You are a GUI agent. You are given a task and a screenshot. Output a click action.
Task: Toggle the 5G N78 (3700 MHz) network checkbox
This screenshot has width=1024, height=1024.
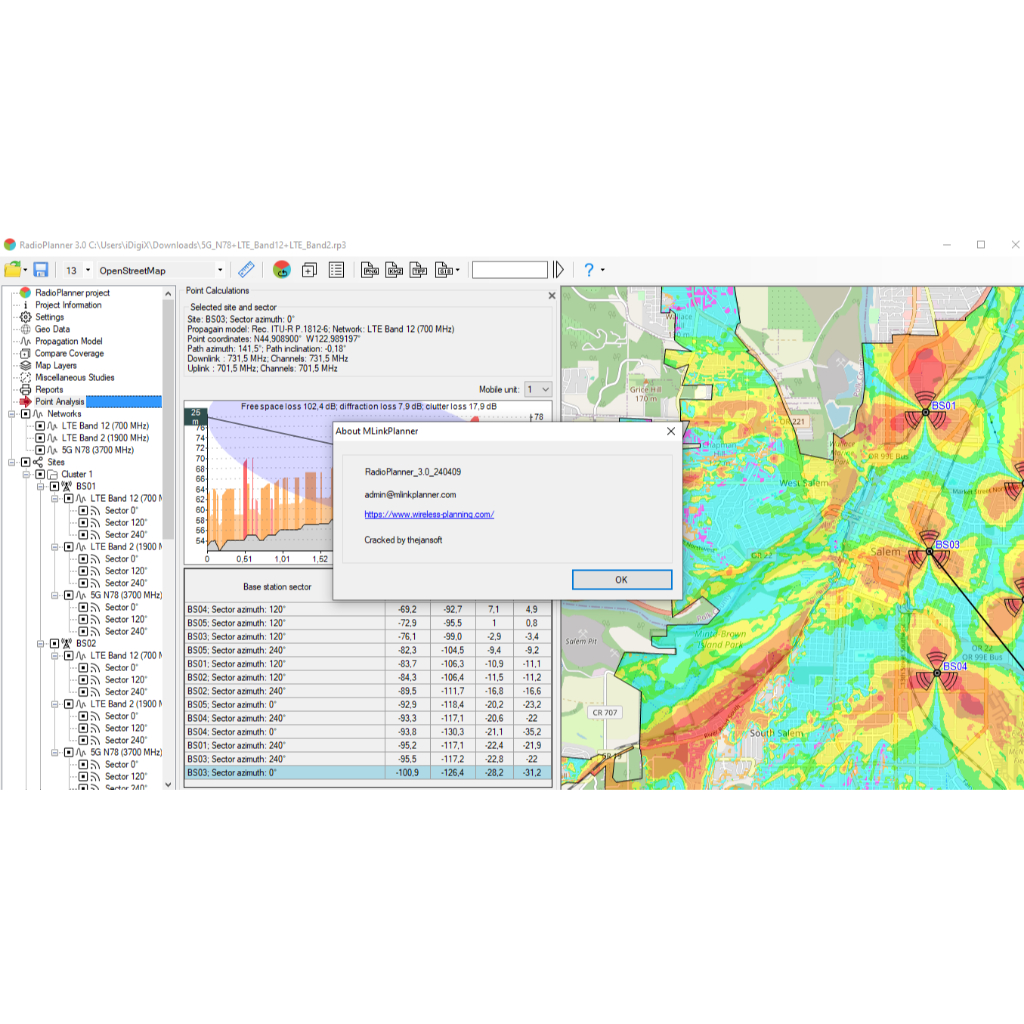coord(41,450)
